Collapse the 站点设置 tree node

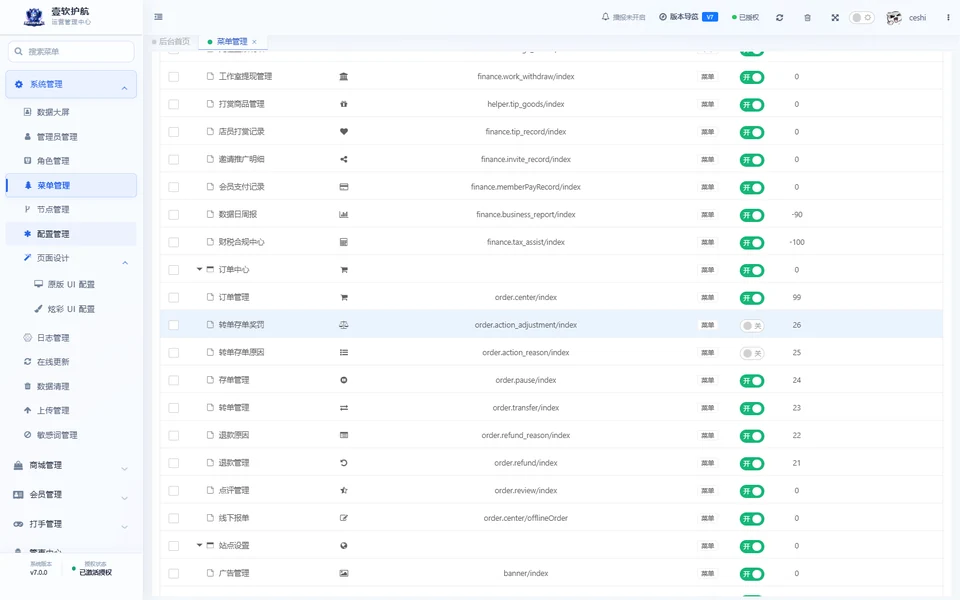point(199,545)
